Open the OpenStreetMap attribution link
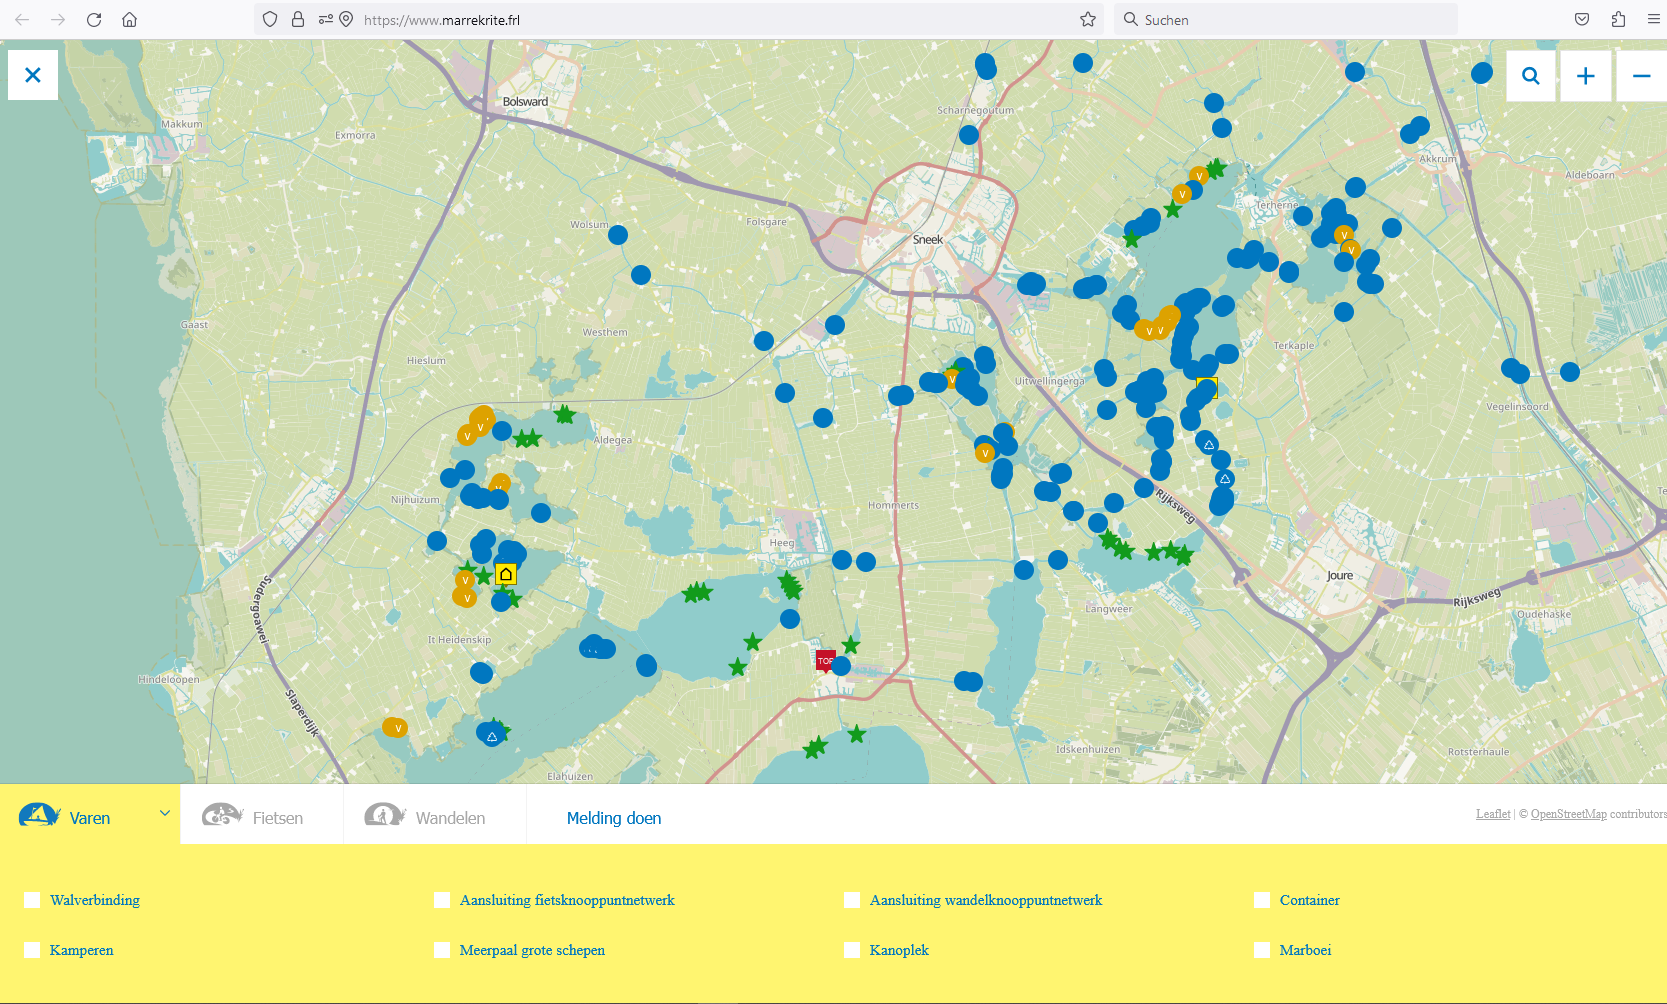The height and width of the screenshot is (1004, 1667). point(1568,814)
